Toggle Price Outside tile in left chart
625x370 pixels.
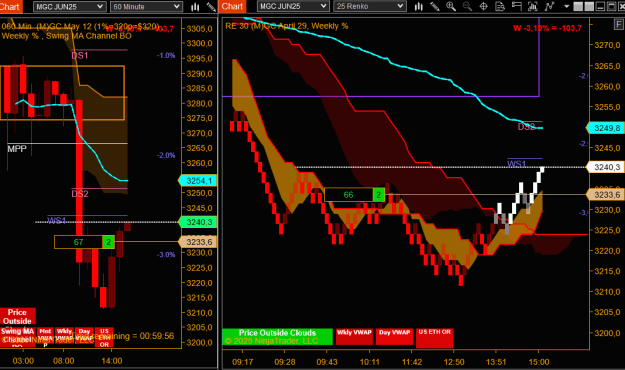click(18, 317)
